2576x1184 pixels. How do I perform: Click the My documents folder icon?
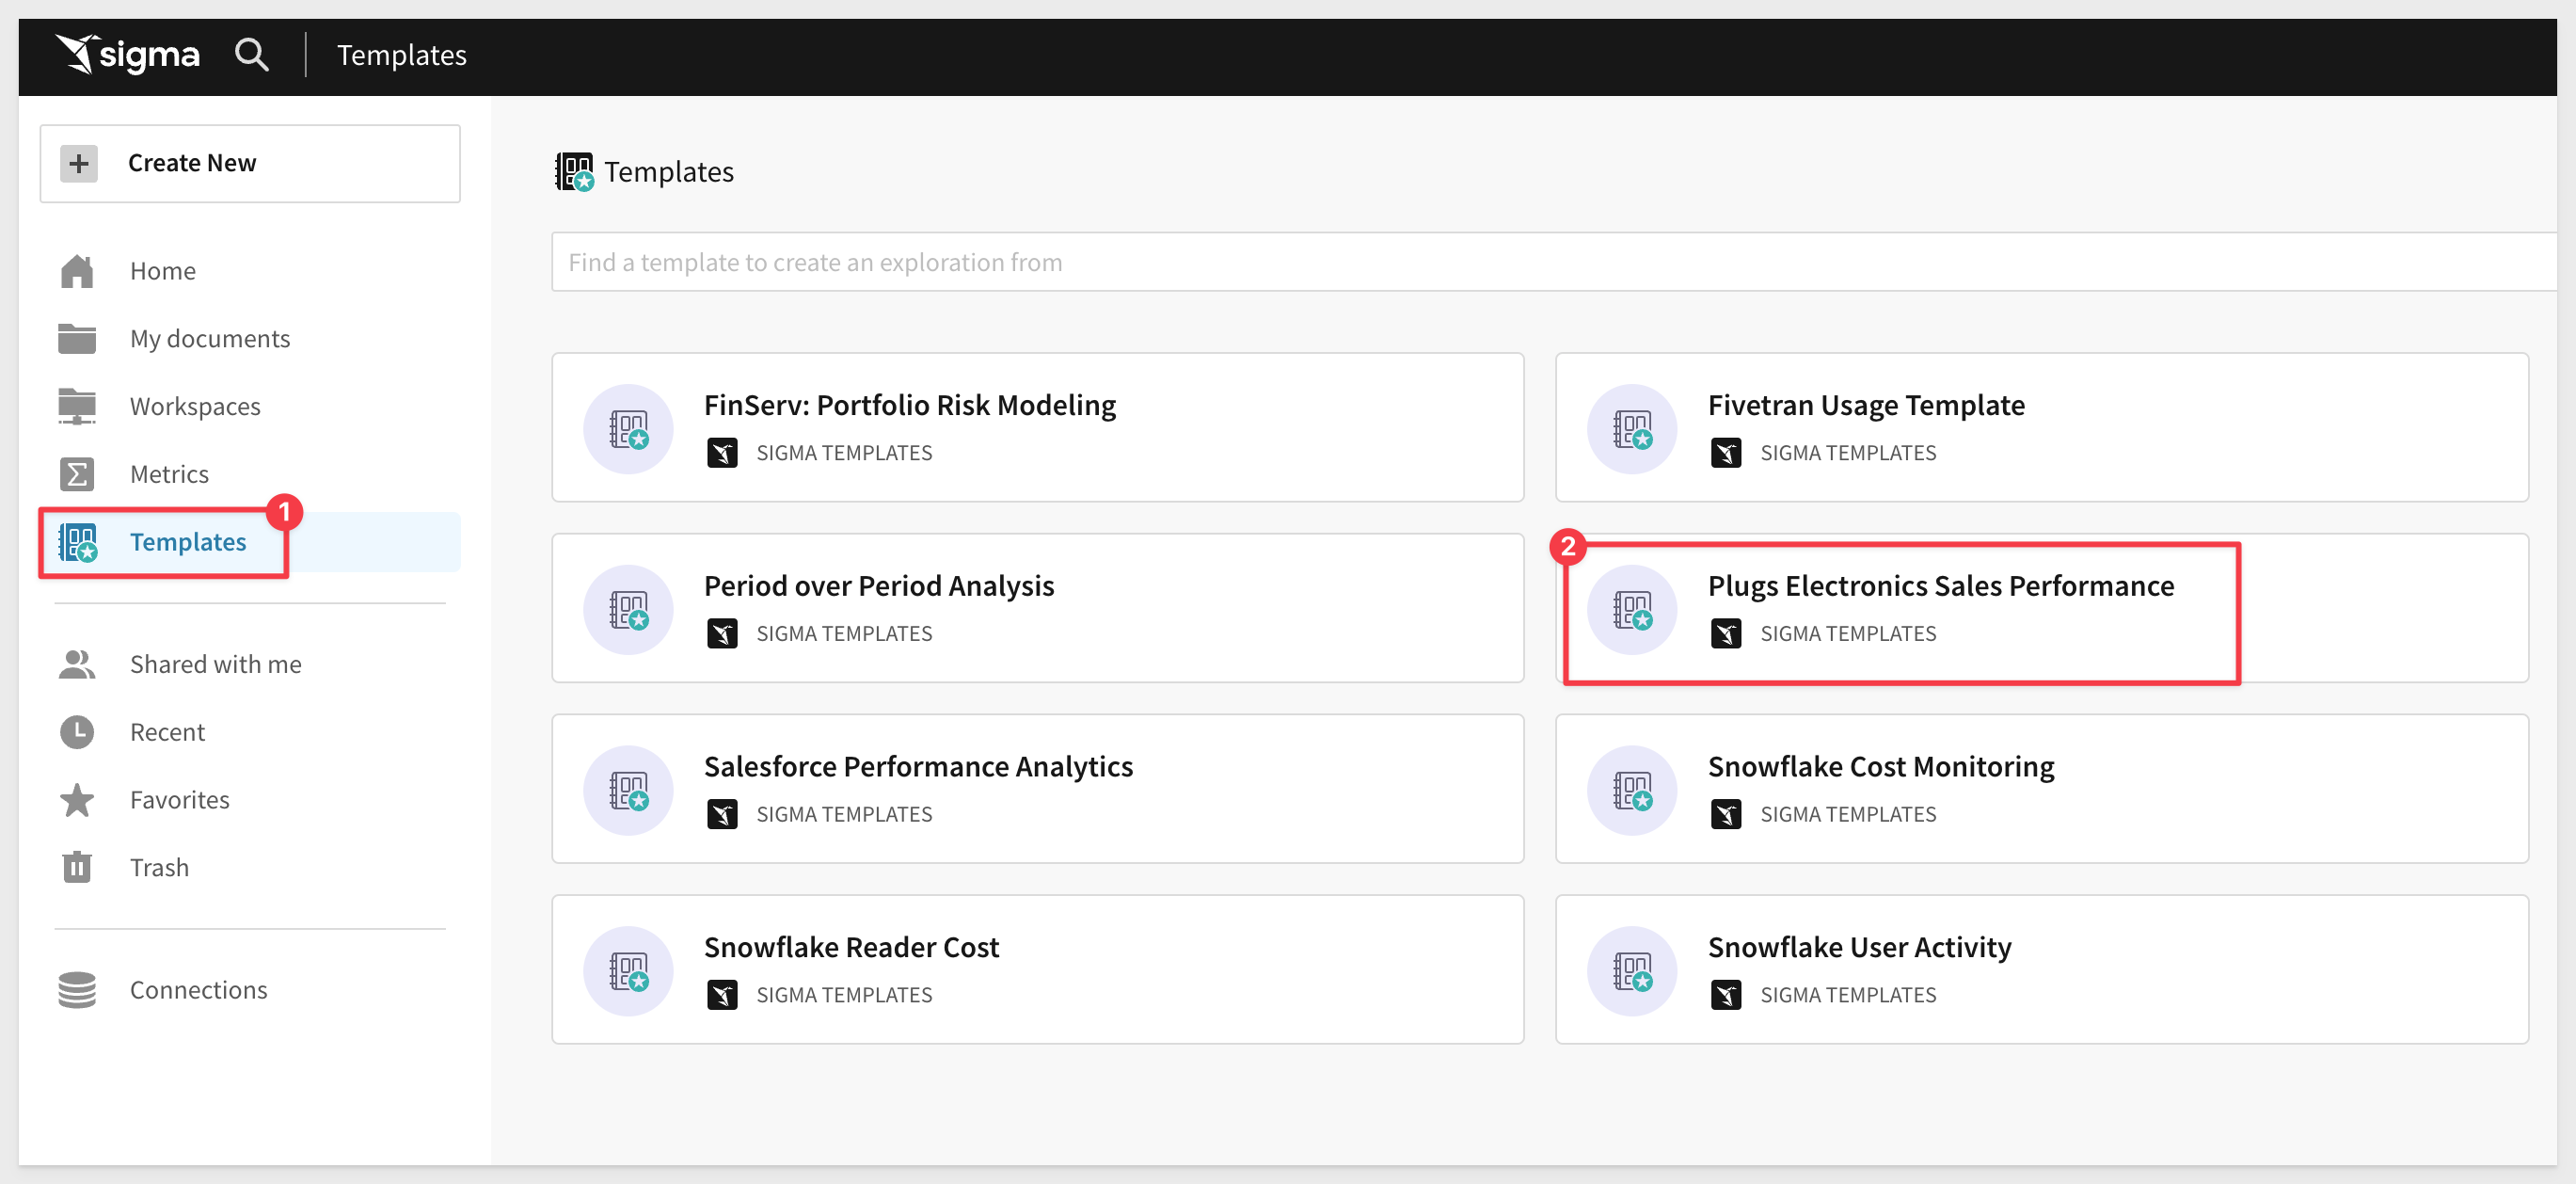tap(77, 339)
